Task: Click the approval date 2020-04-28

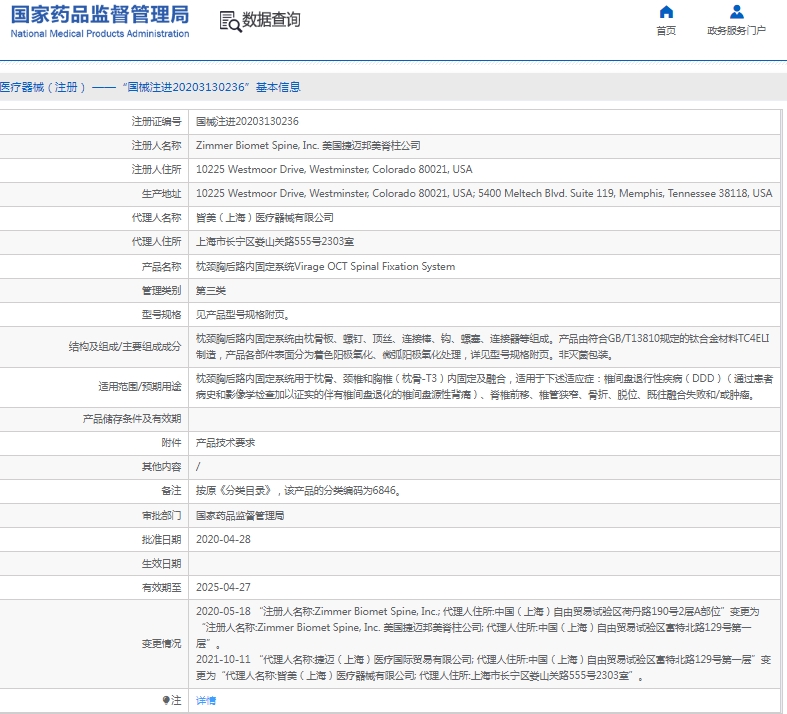Action: pos(223,539)
